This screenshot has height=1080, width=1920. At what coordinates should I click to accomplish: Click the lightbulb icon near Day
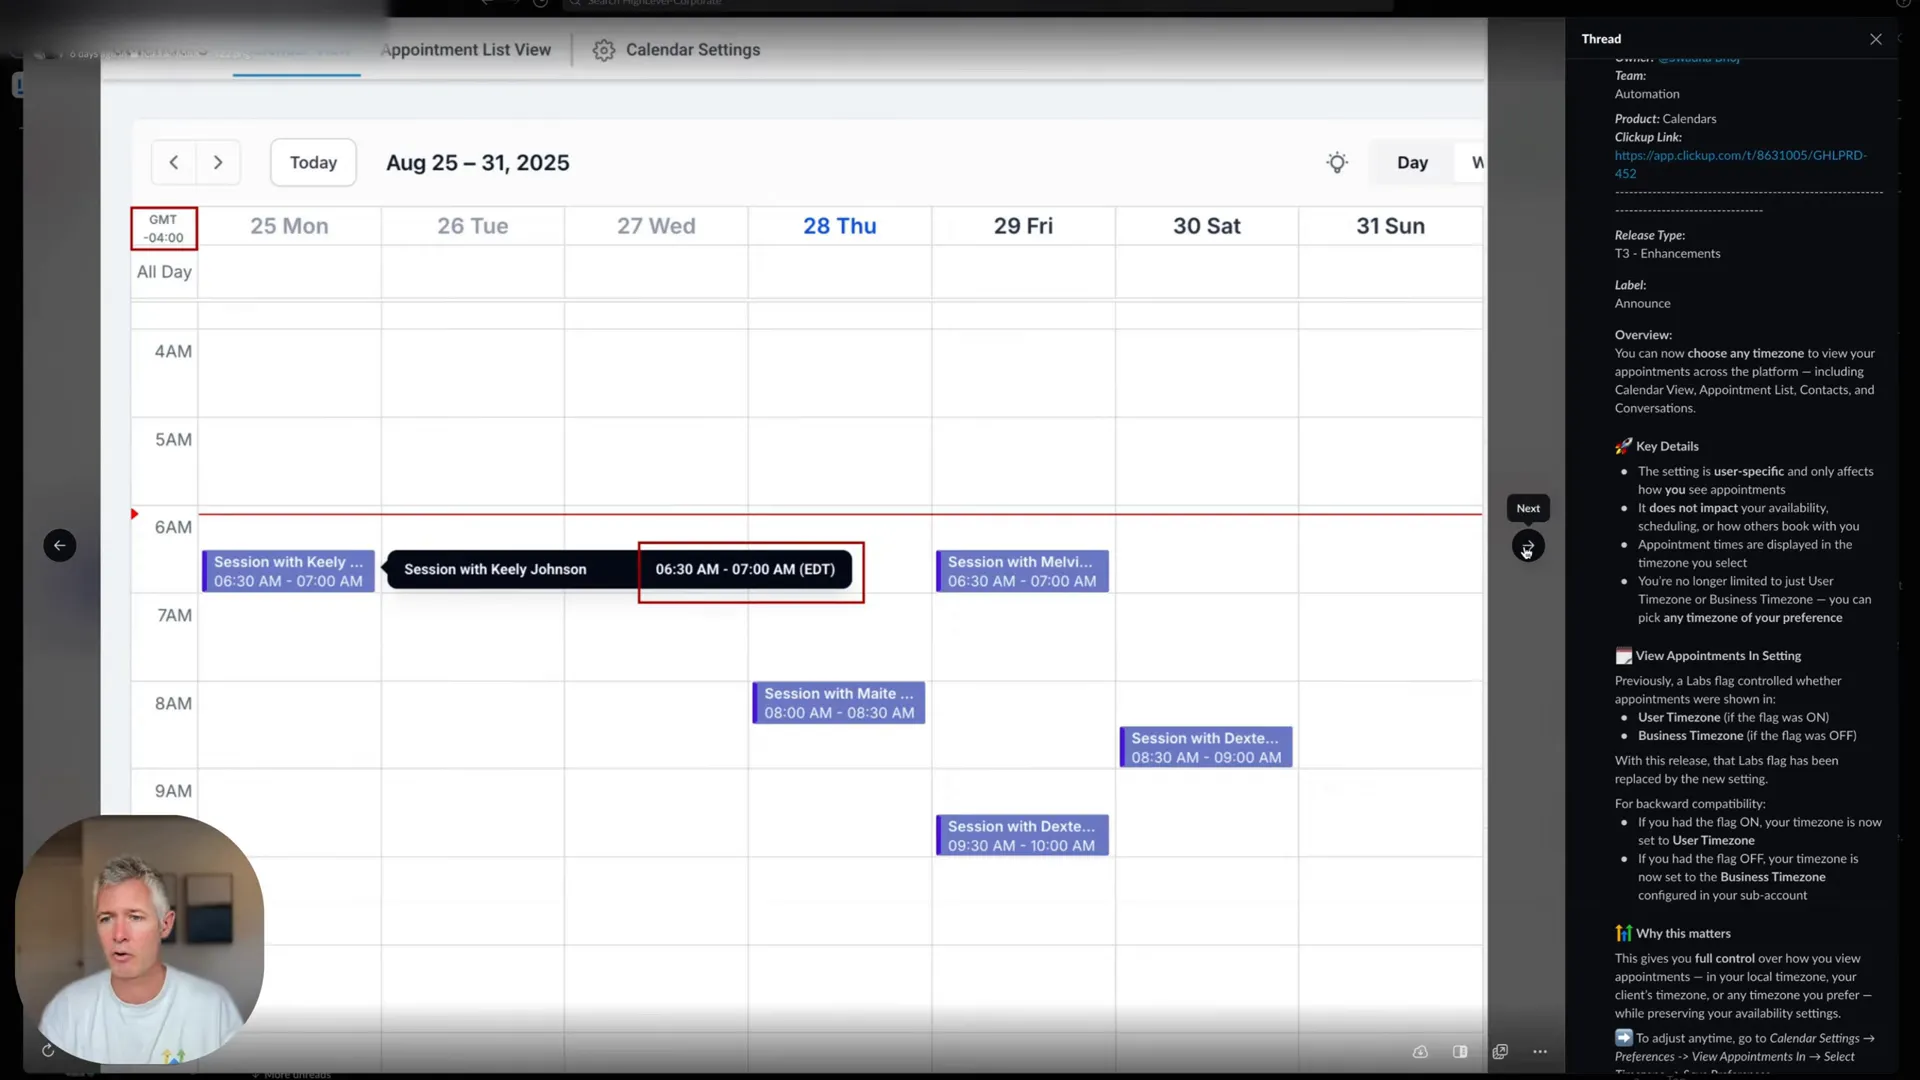[x=1337, y=162]
